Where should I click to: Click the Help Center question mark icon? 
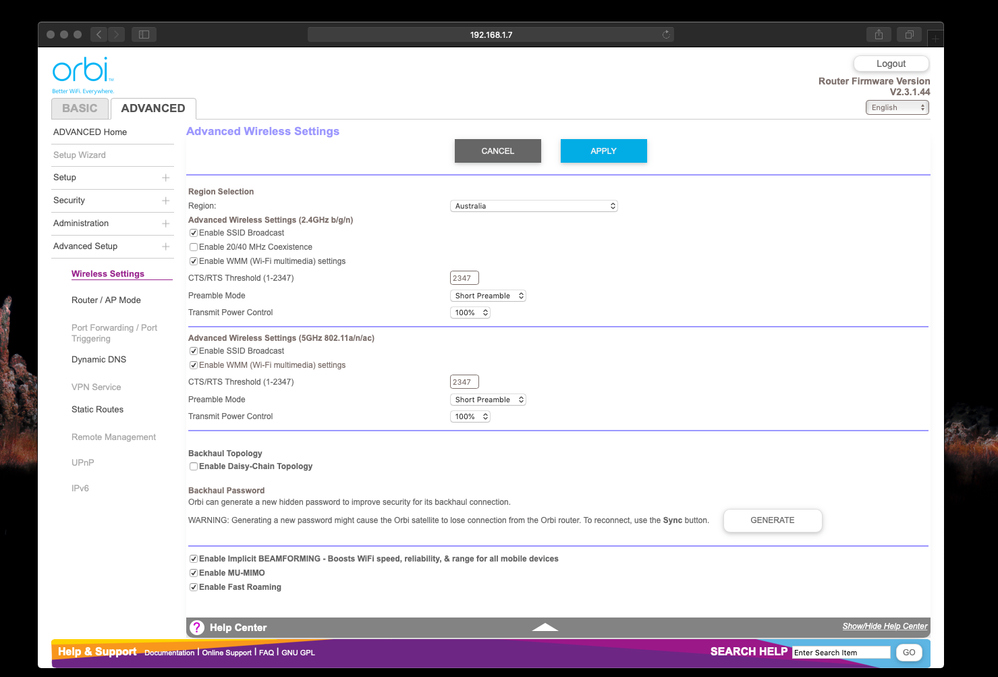point(197,628)
